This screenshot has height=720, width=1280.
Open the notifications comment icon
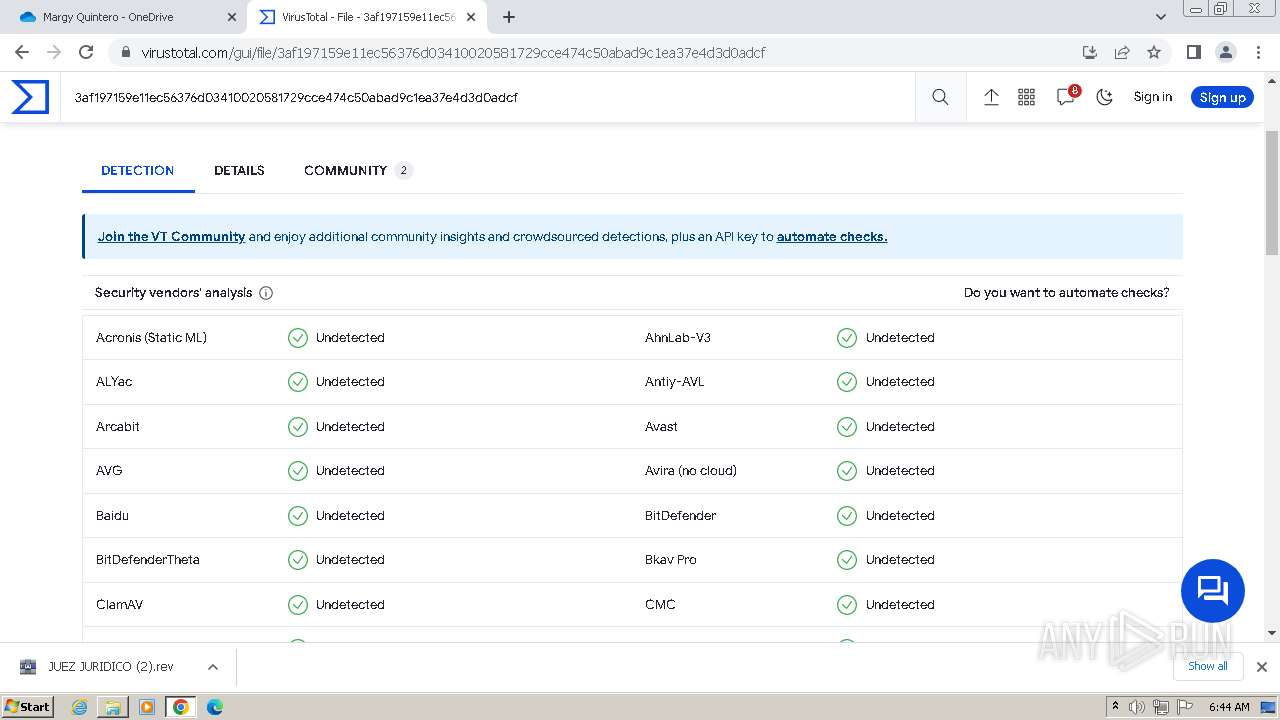pos(1066,97)
